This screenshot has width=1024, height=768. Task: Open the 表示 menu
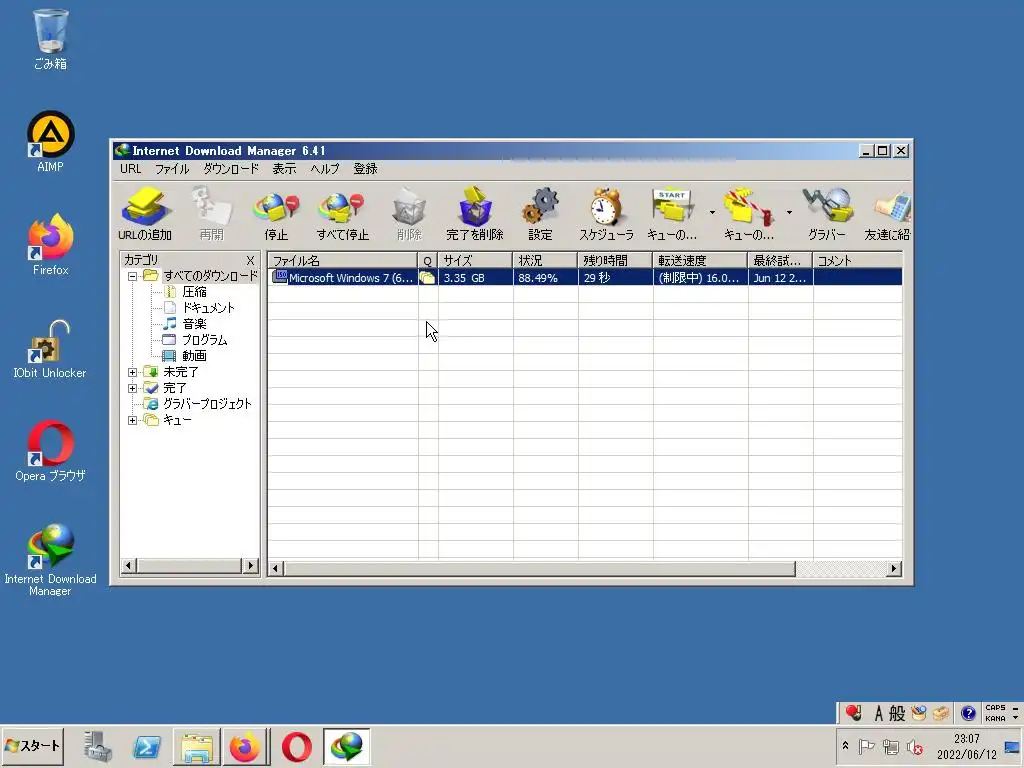(x=284, y=169)
